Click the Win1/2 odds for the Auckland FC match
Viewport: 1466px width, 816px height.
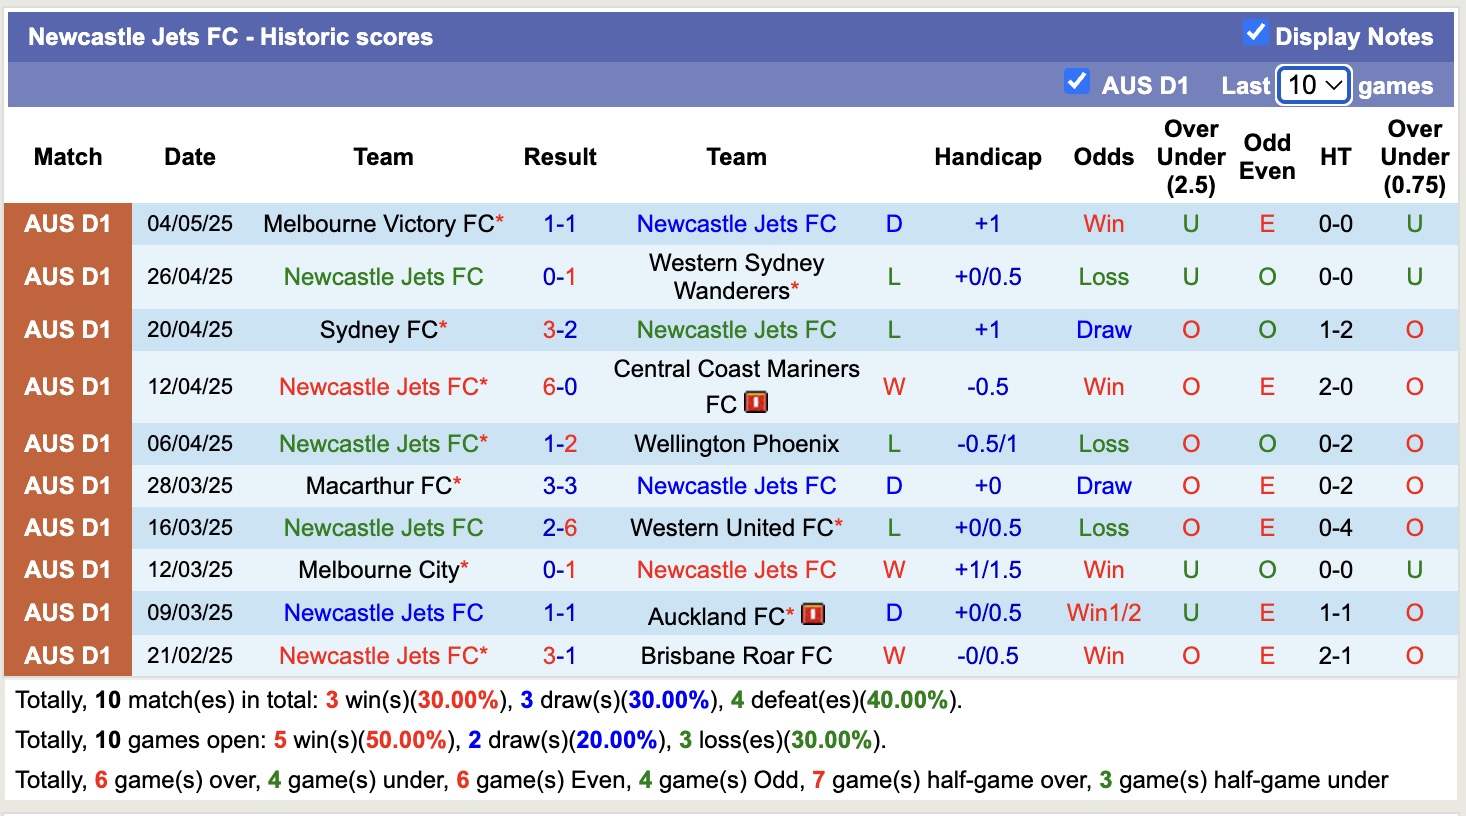pos(1102,613)
